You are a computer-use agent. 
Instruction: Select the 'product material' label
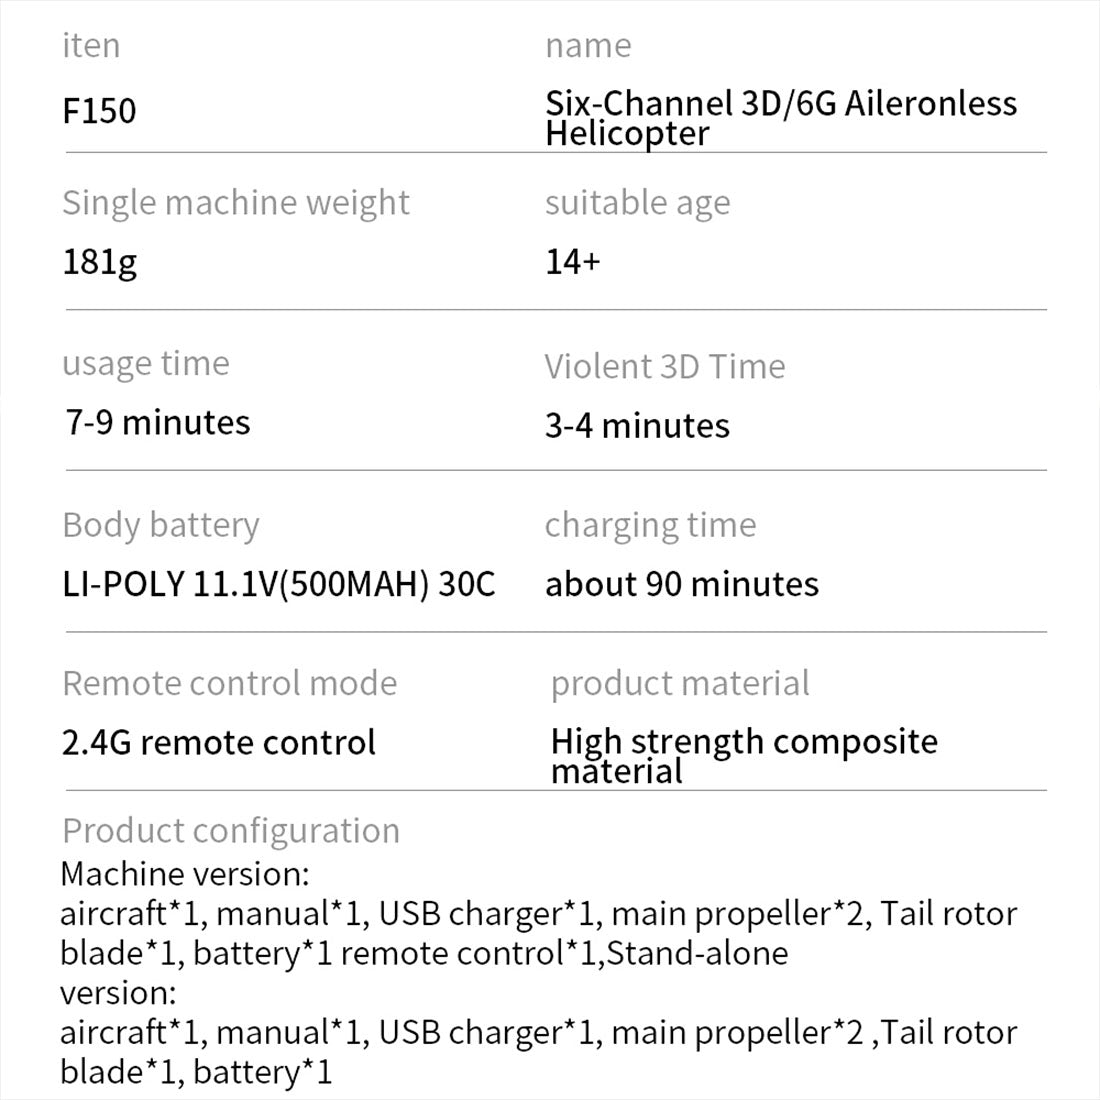(x=680, y=684)
